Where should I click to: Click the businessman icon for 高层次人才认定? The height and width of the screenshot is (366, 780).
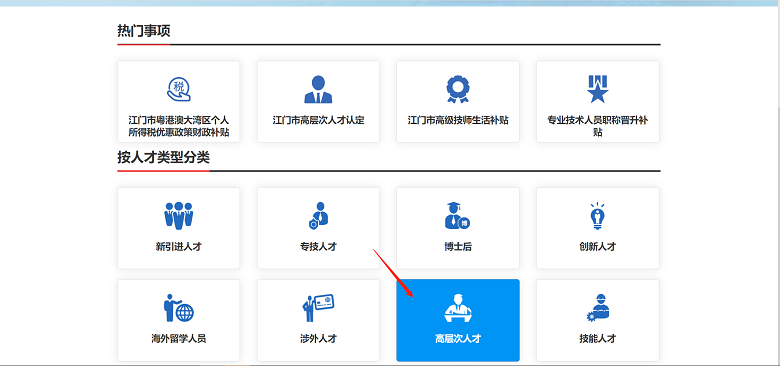tap(318, 90)
